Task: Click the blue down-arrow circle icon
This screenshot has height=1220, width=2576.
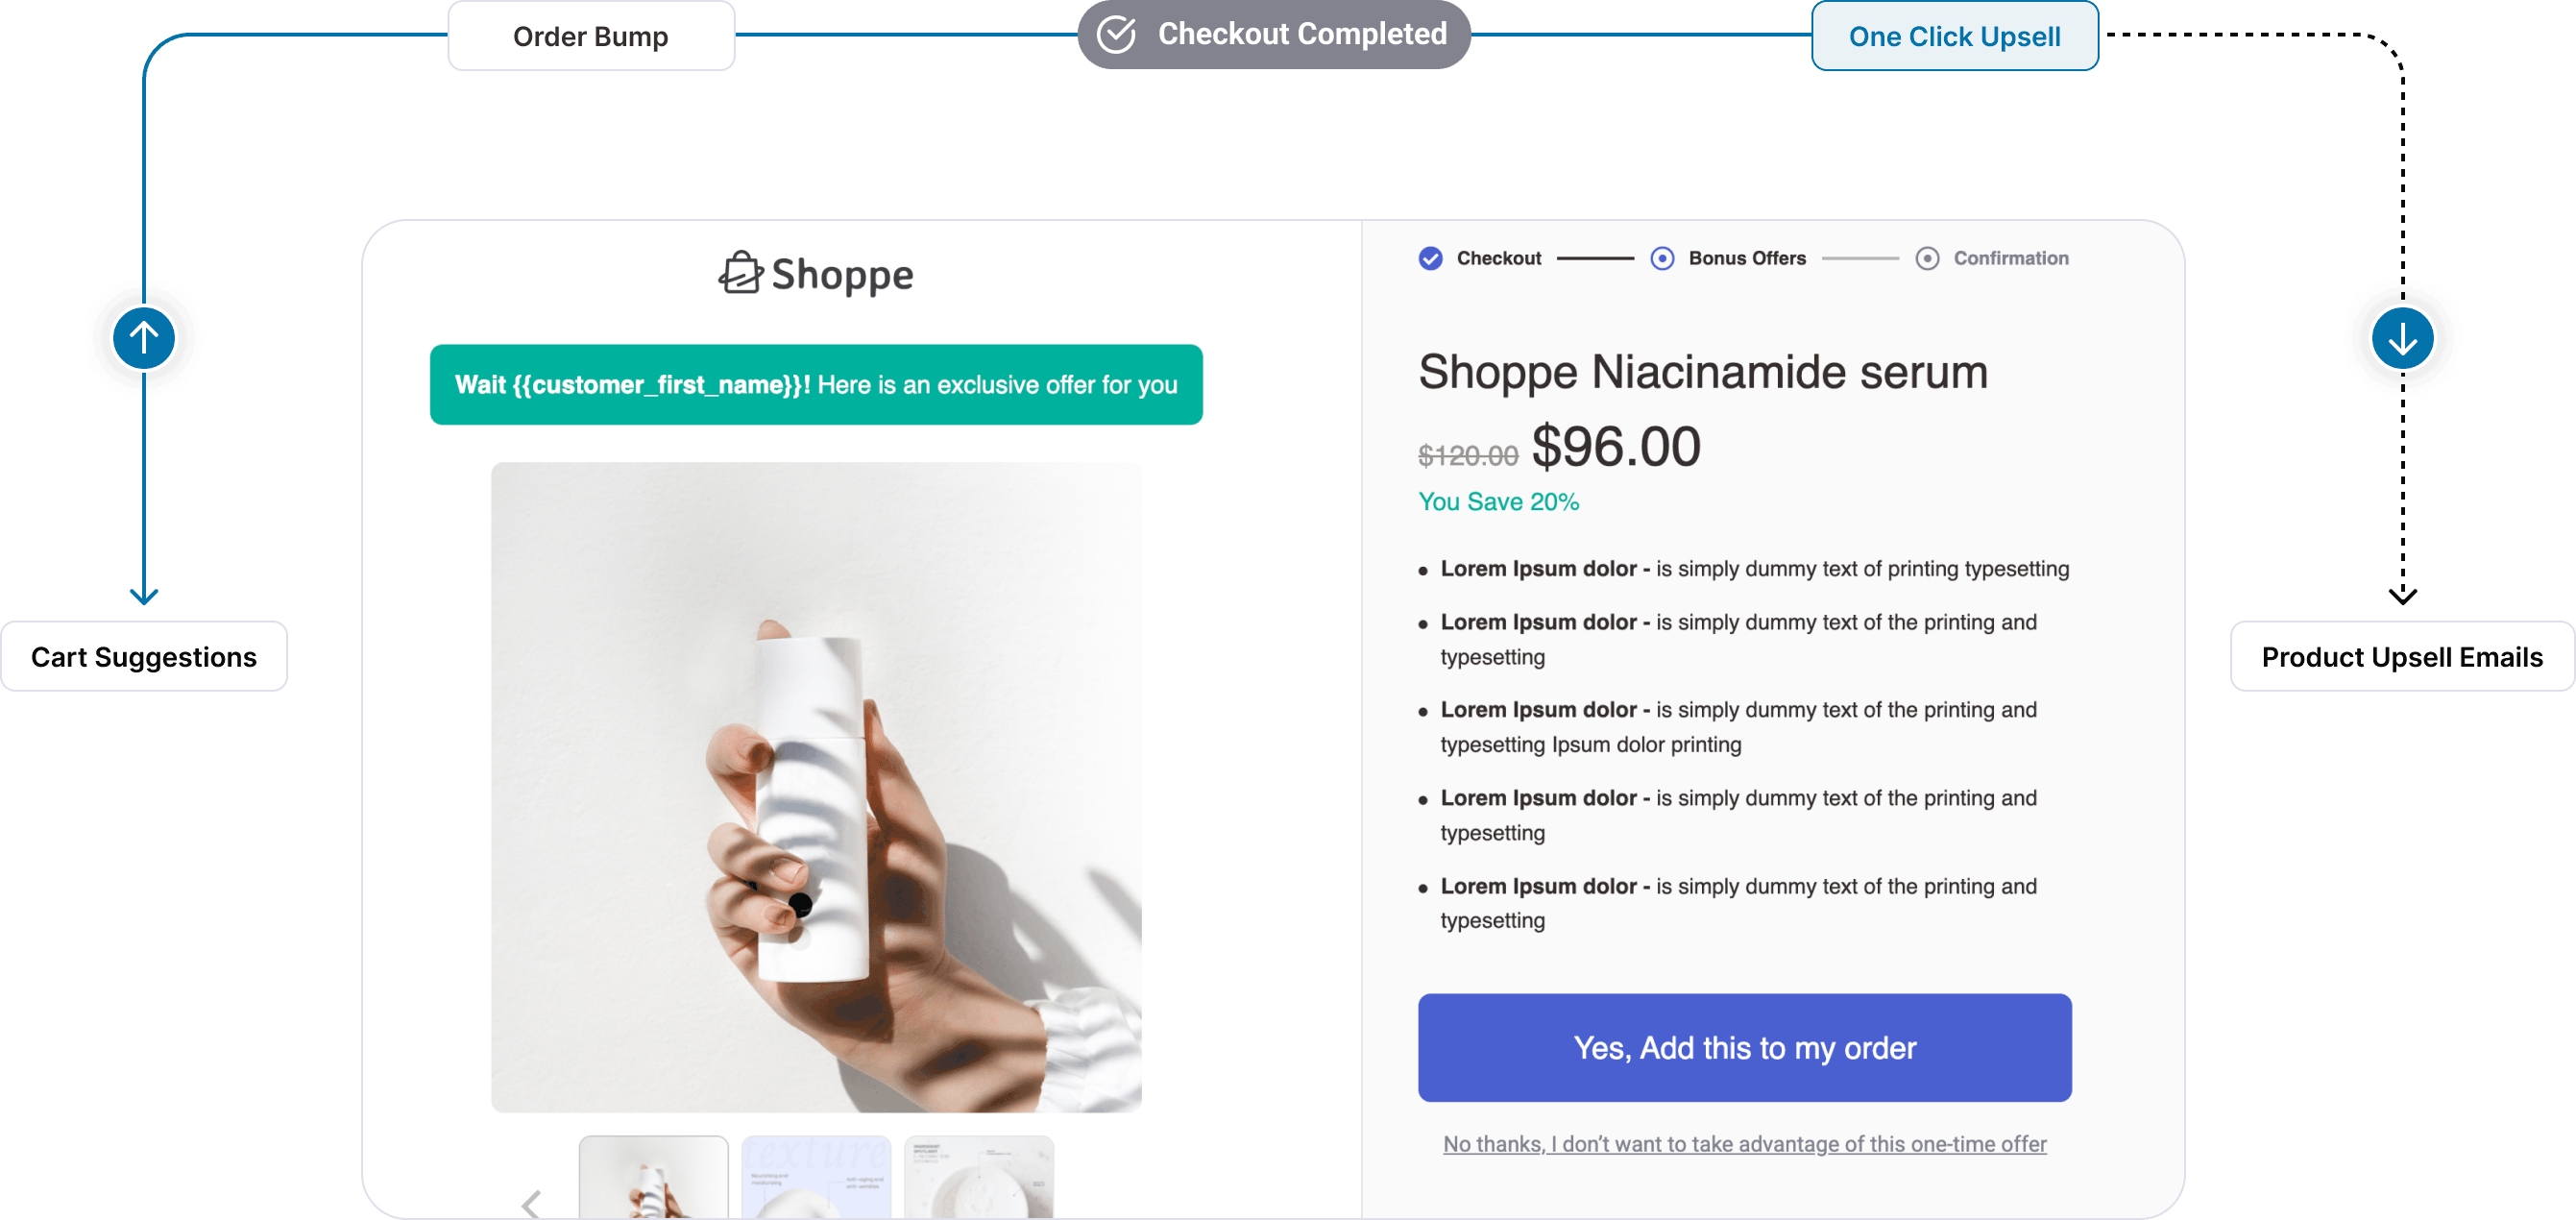Action: pos(2402,338)
